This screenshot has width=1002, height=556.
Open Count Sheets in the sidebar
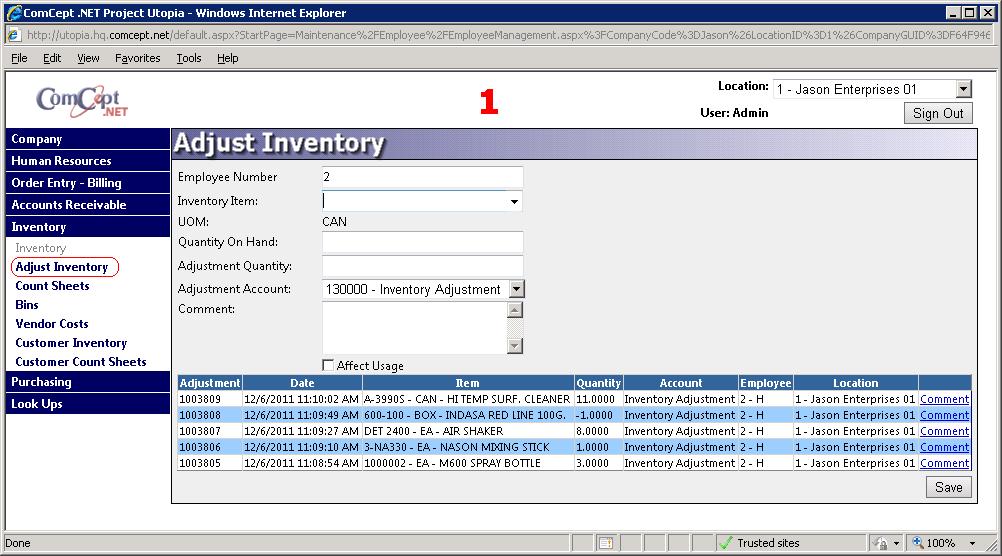(52, 286)
